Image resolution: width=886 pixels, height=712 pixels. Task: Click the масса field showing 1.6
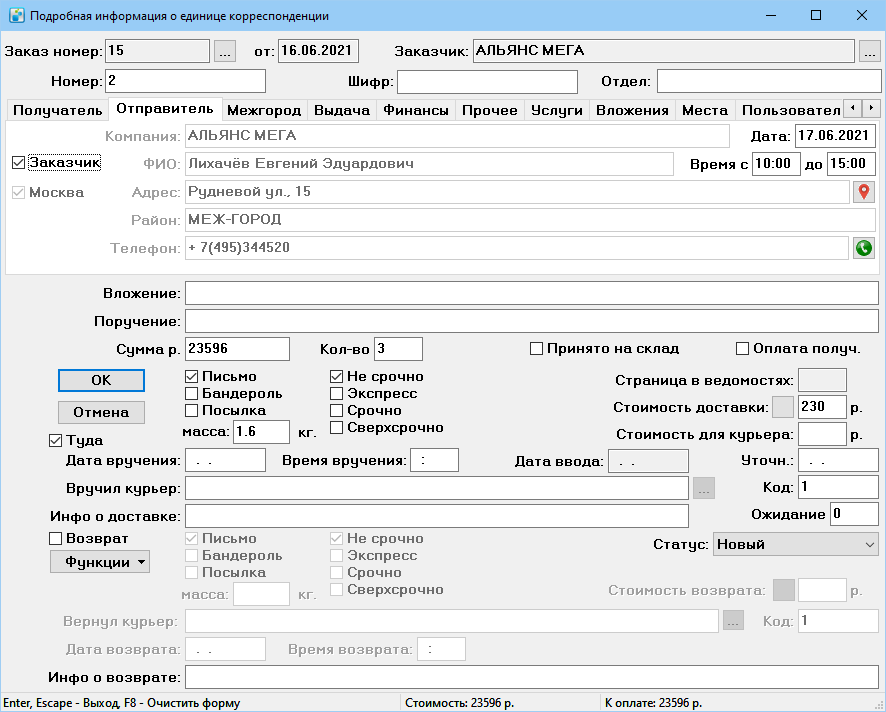pyautogui.click(x=261, y=432)
